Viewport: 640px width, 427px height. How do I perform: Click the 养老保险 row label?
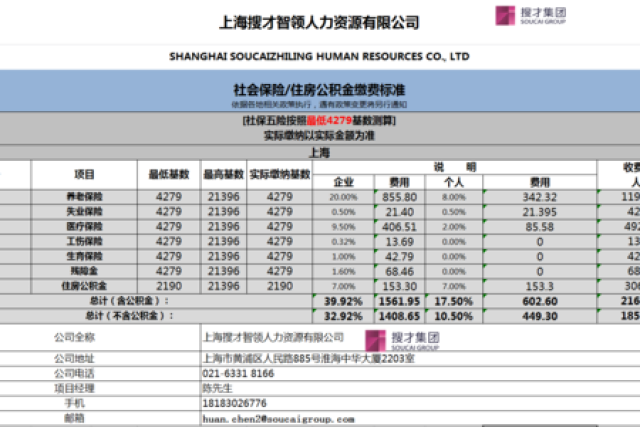tap(84, 197)
